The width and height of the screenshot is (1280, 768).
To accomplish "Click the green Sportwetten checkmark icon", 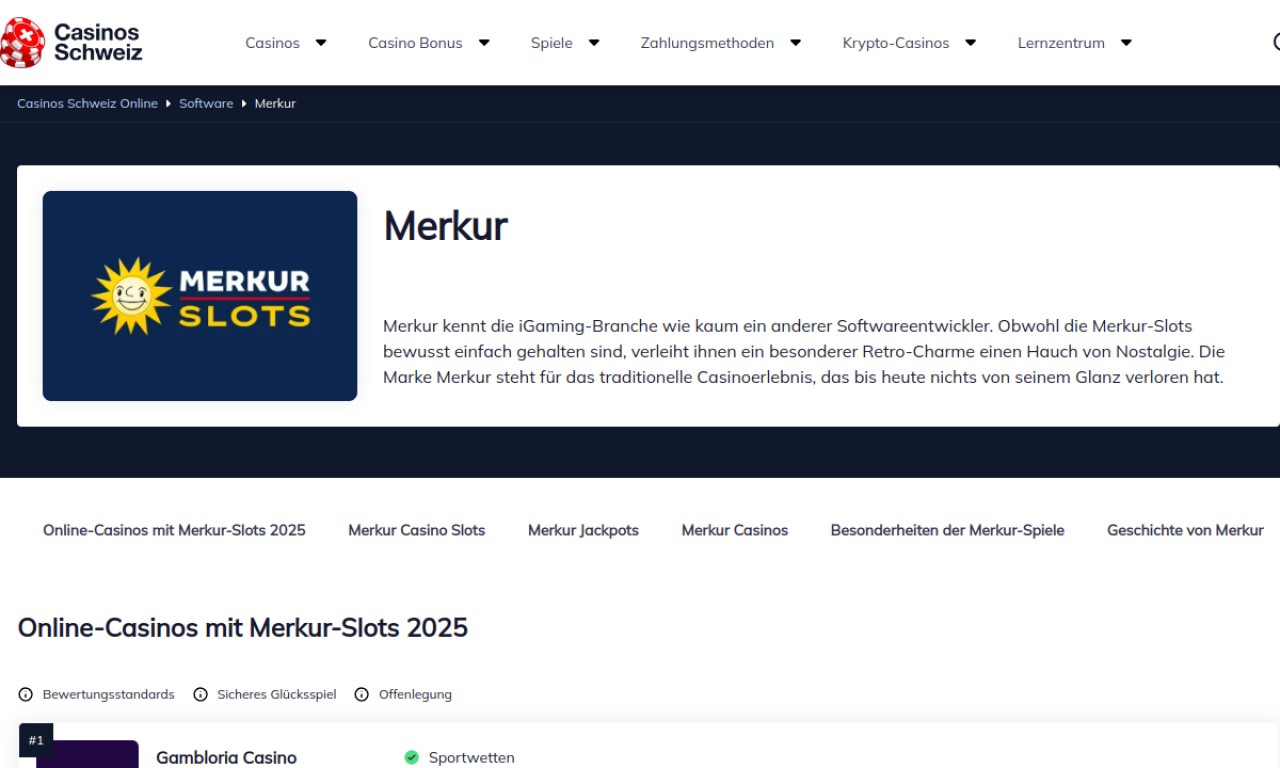I will 411,757.
